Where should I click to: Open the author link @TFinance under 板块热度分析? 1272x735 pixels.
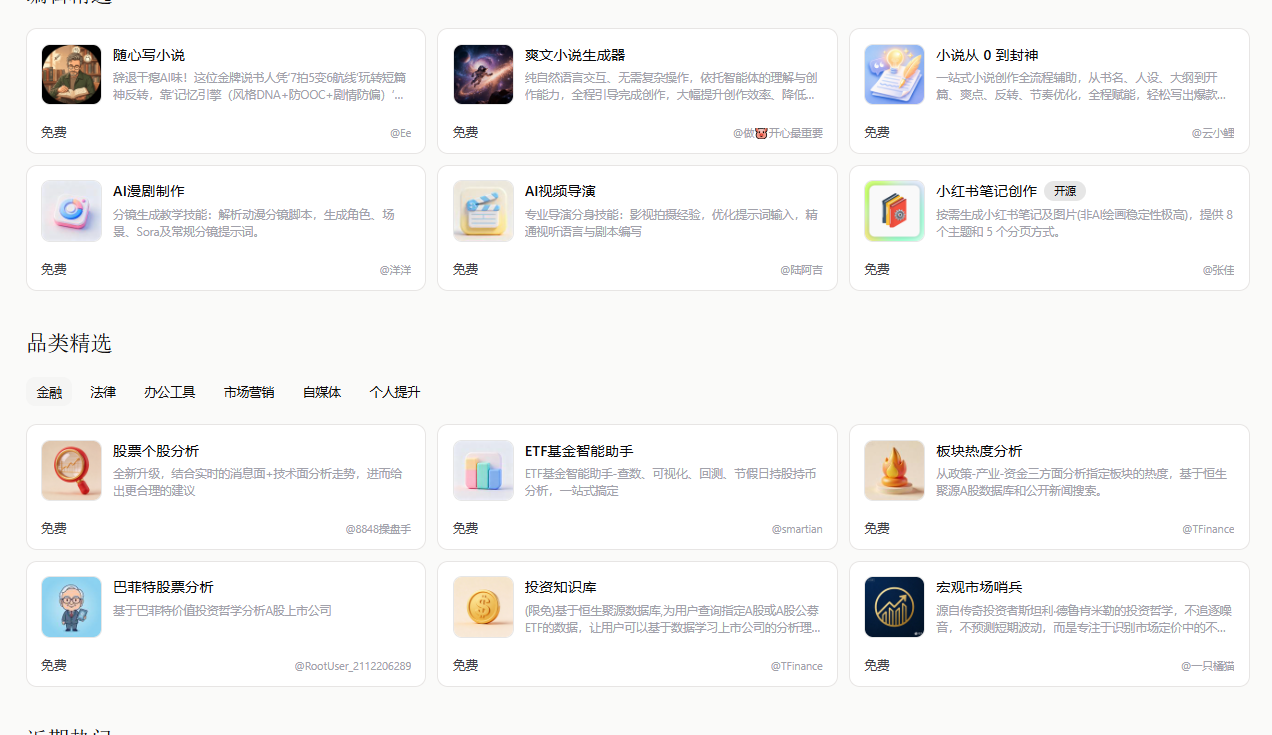point(1207,529)
